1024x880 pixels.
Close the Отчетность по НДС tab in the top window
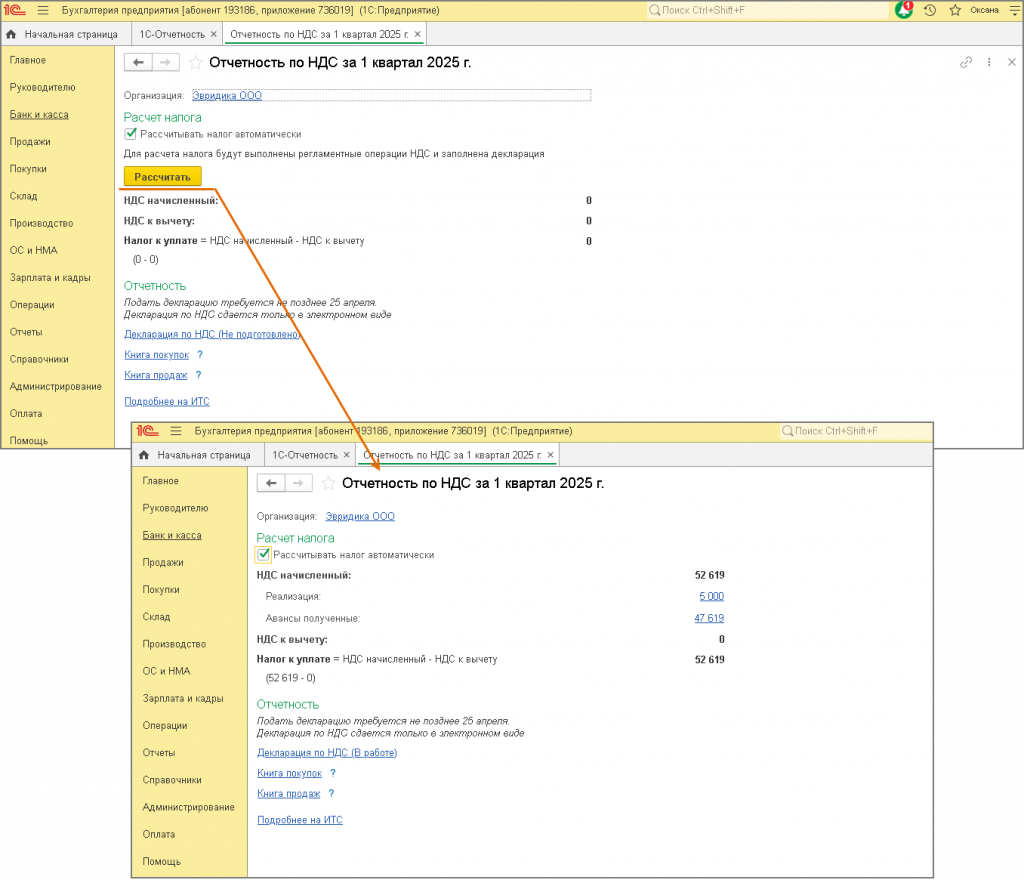(417, 34)
